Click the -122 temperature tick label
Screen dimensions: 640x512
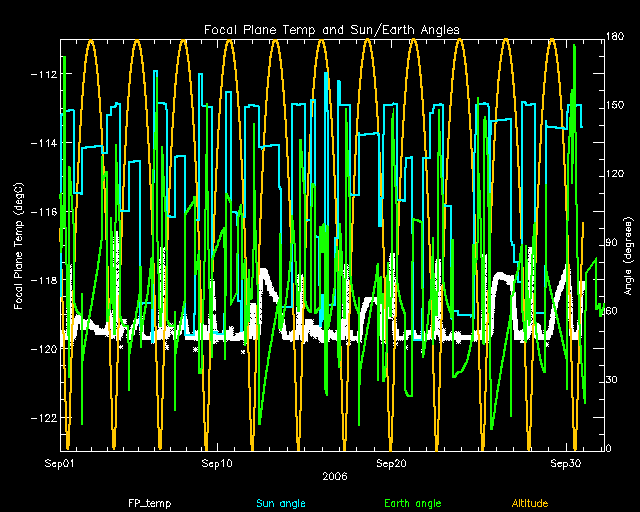pyautogui.click(x=42, y=418)
